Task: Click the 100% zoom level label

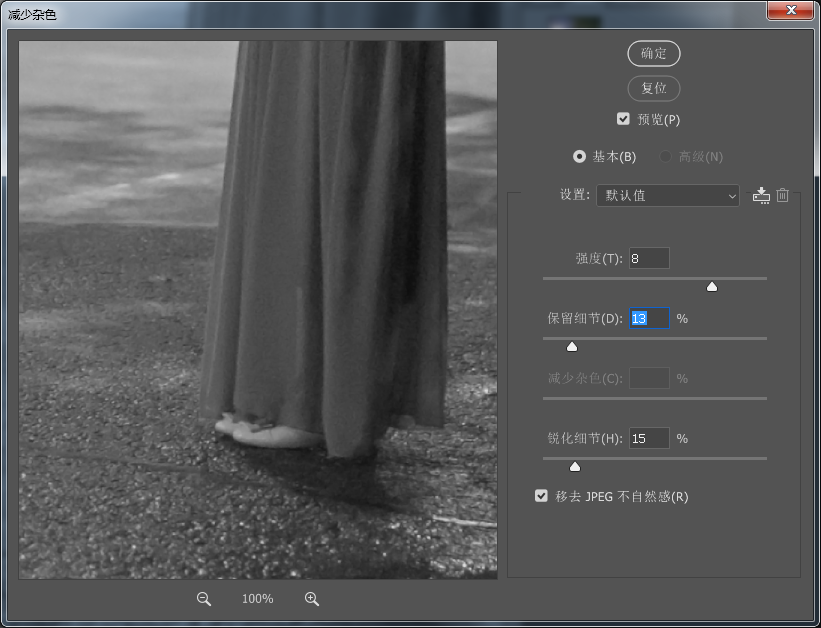Action: [257, 598]
